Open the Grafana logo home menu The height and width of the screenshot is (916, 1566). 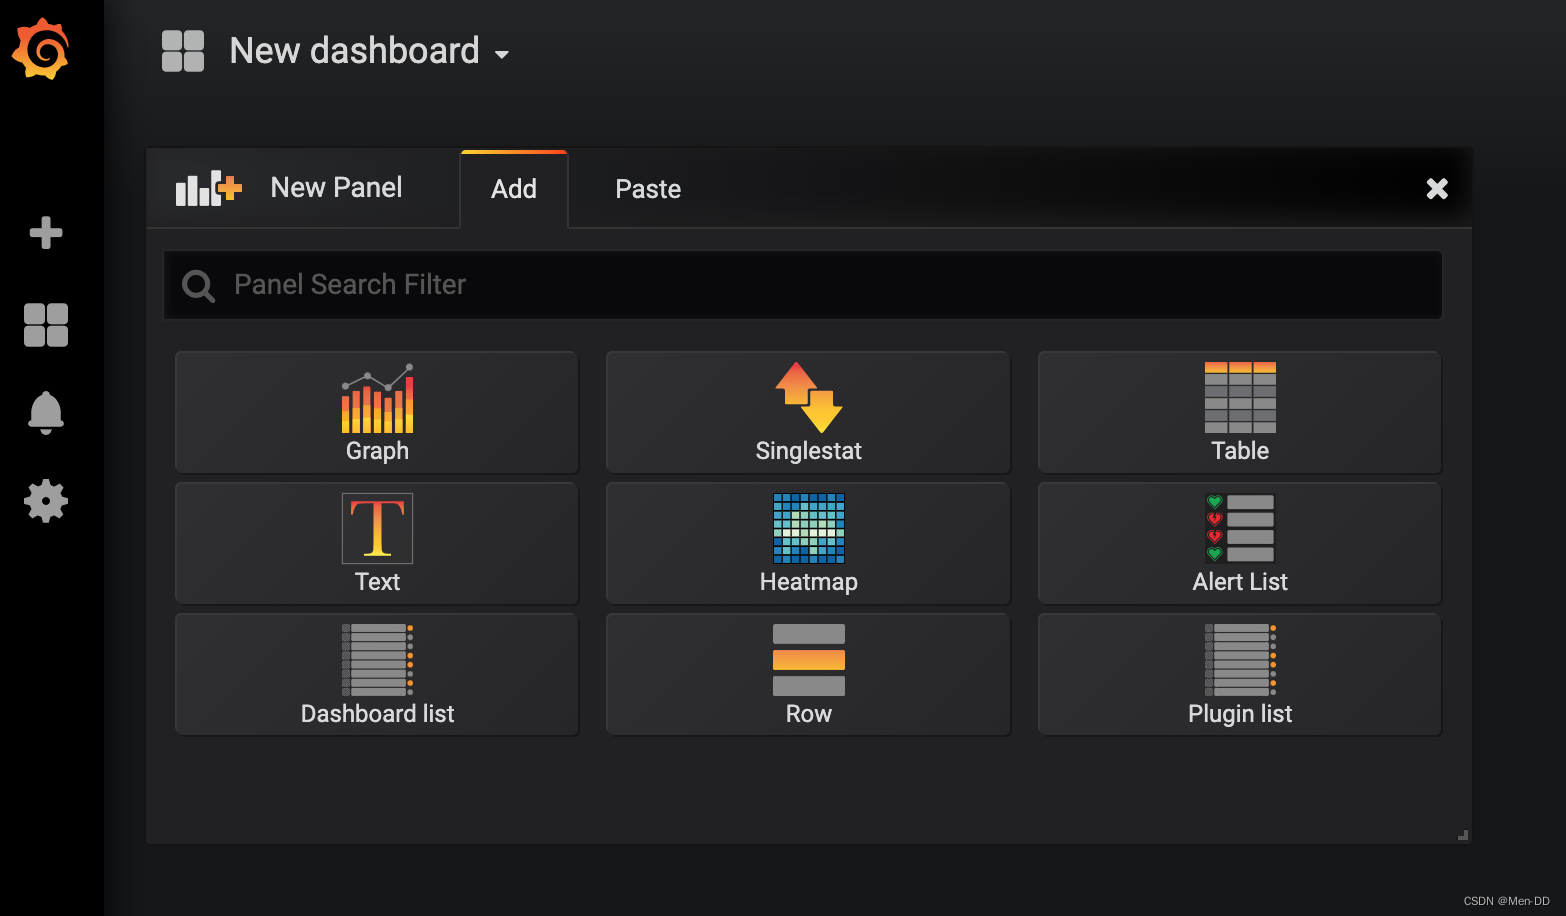click(41, 48)
